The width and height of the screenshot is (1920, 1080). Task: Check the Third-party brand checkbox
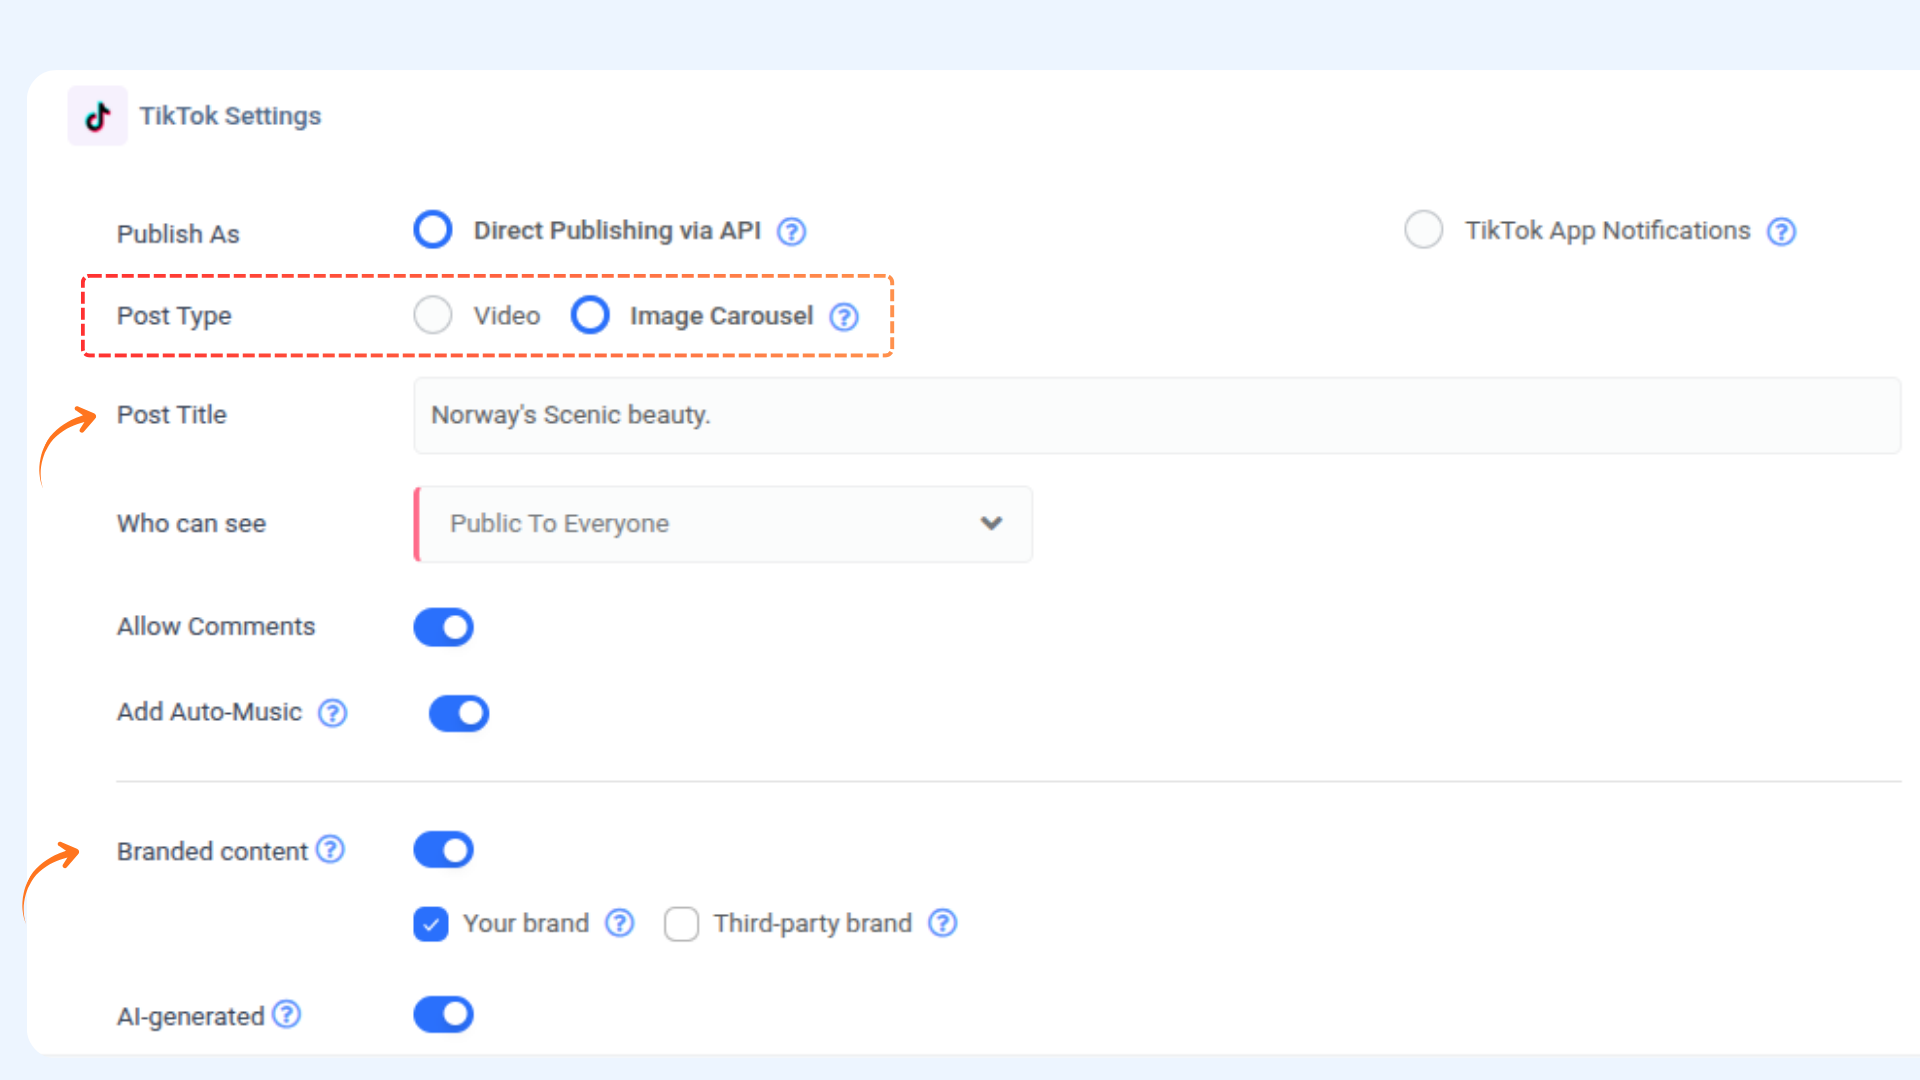click(681, 924)
